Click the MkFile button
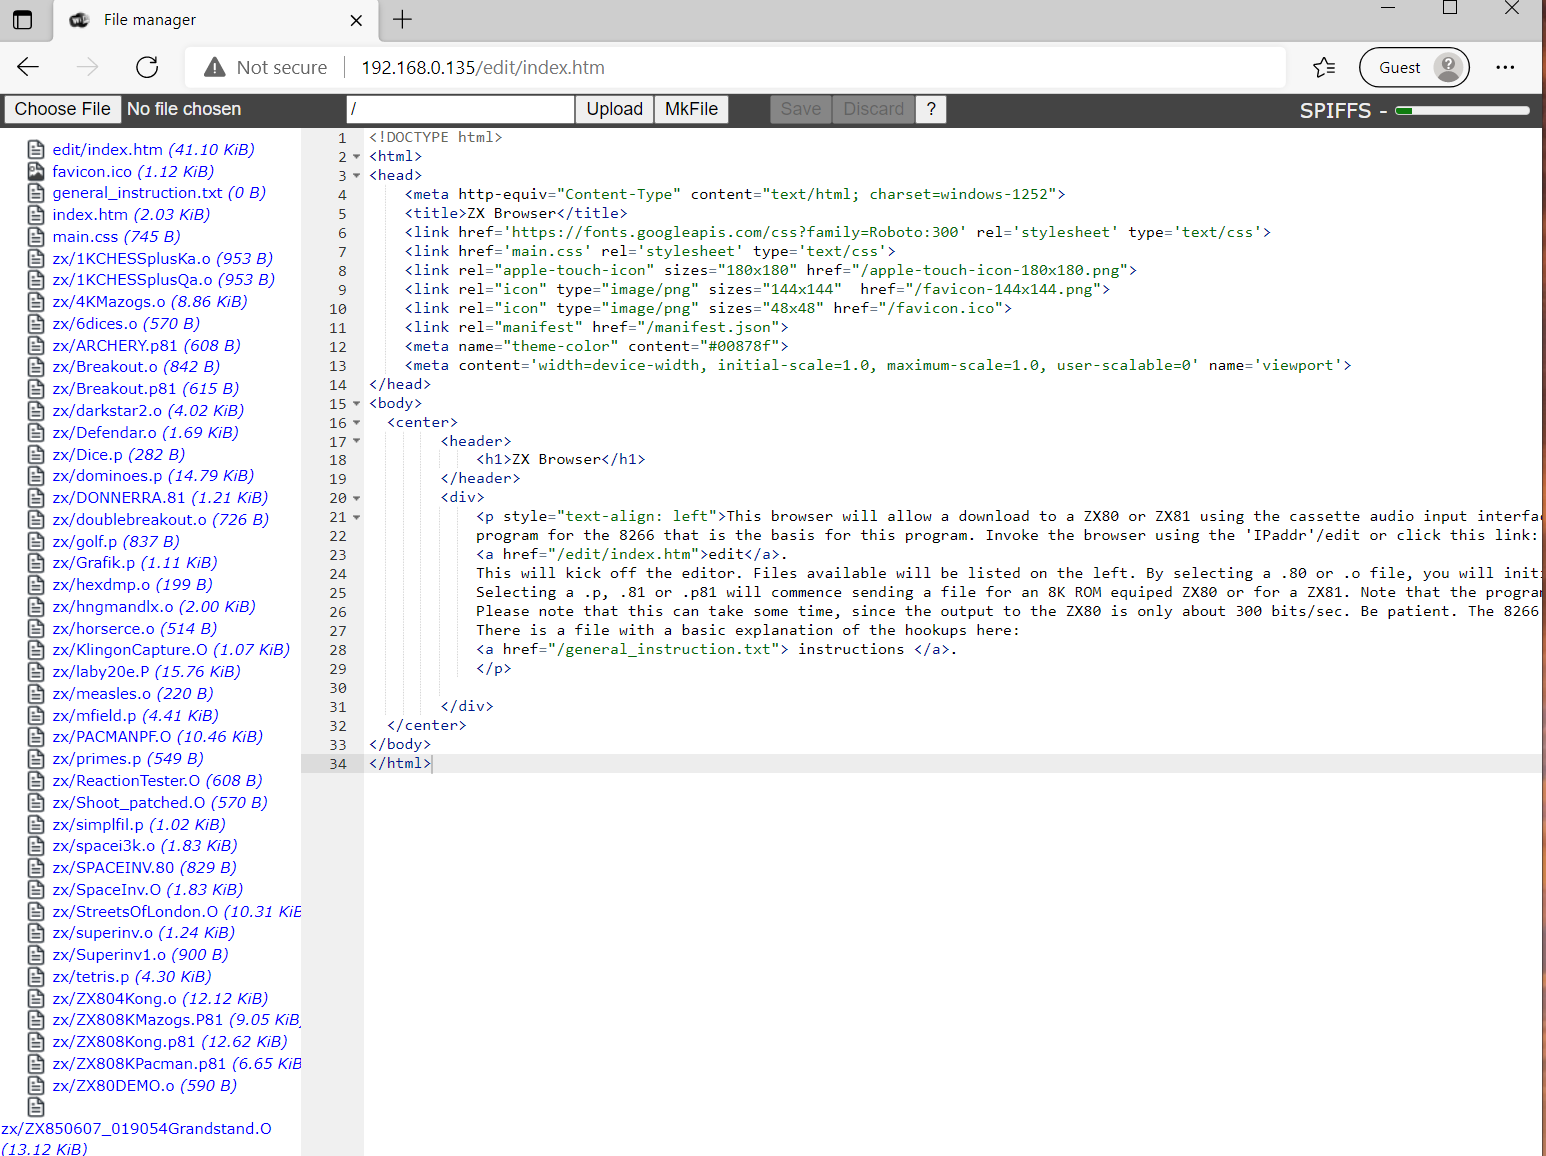 [x=691, y=109]
